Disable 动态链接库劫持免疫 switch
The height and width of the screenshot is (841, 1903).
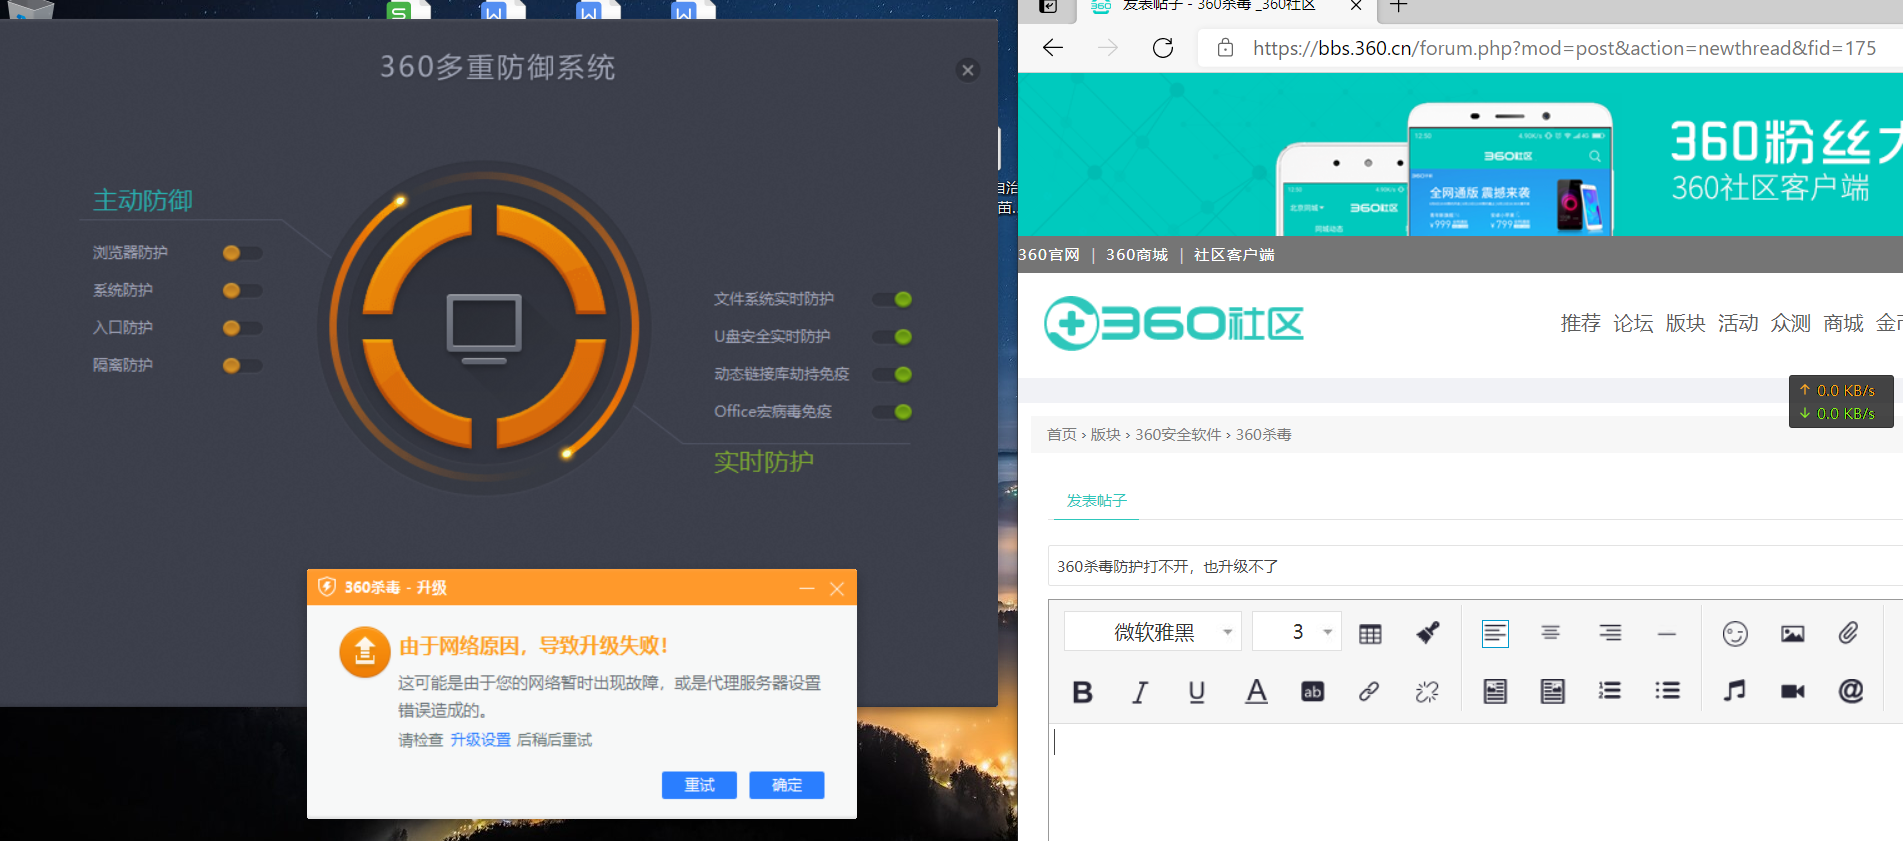point(892,374)
